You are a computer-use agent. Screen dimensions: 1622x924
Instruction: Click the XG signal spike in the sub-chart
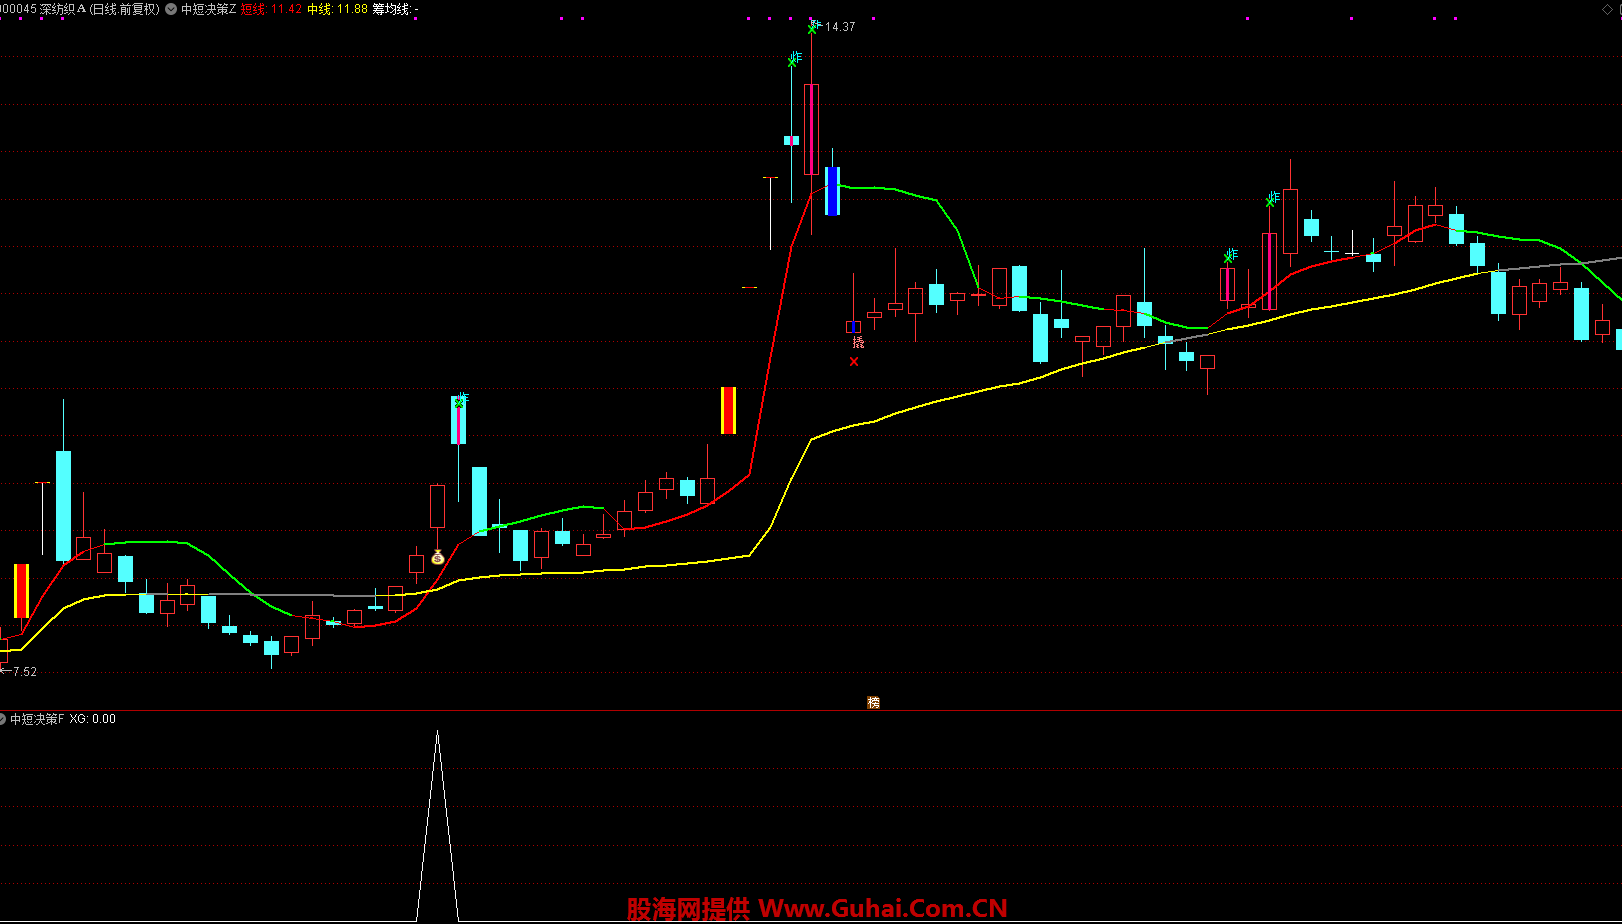pos(437,826)
